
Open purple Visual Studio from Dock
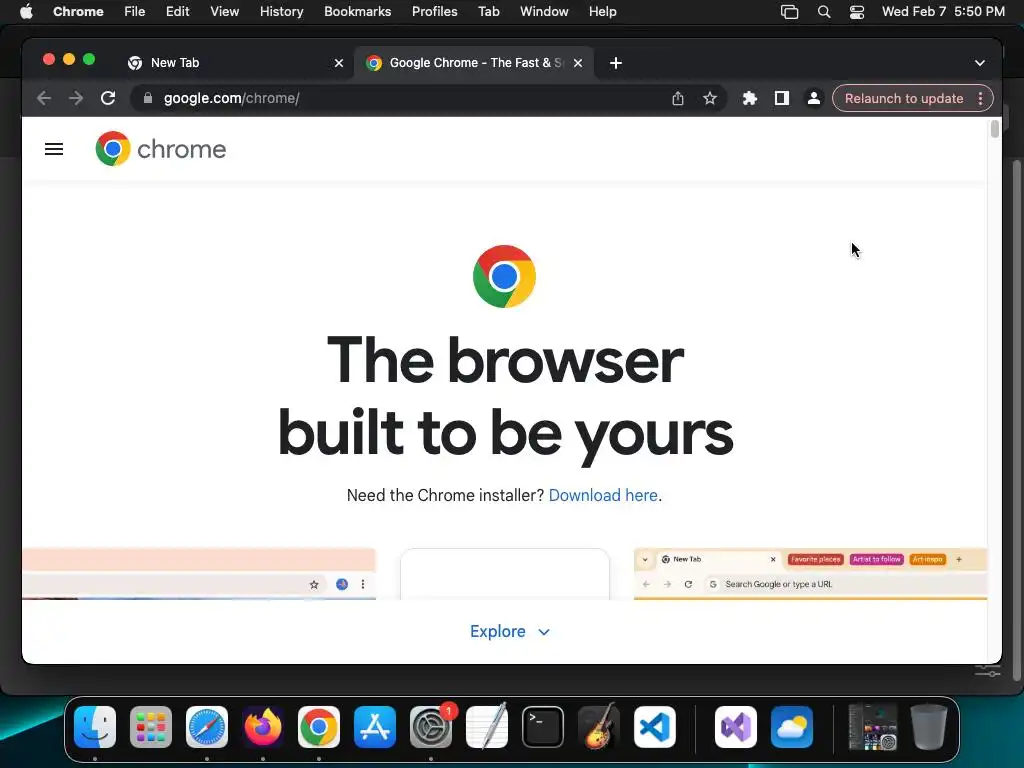(x=736, y=727)
